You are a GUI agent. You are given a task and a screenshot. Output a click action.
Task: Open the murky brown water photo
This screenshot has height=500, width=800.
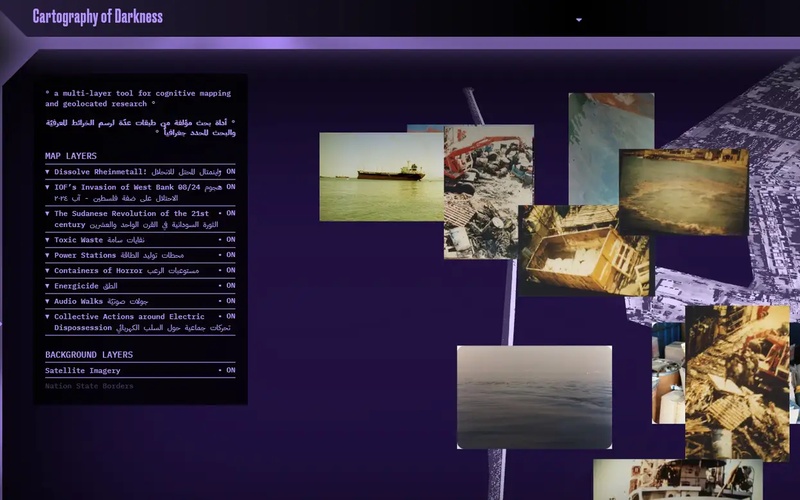(x=682, y=191)
